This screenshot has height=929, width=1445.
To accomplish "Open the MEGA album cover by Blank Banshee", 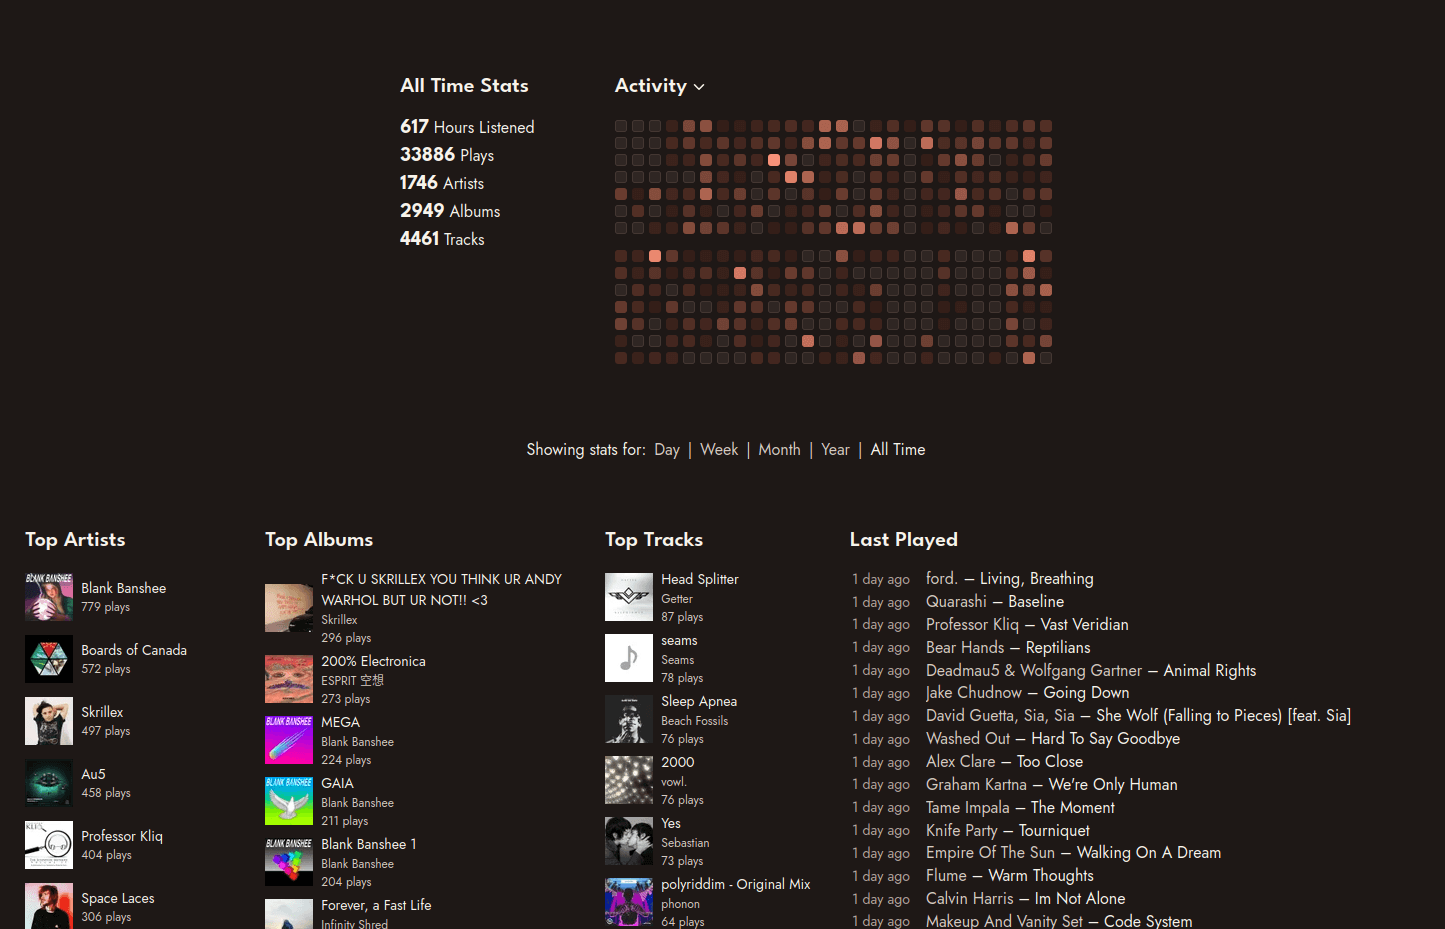I will [x=289, y=739].
